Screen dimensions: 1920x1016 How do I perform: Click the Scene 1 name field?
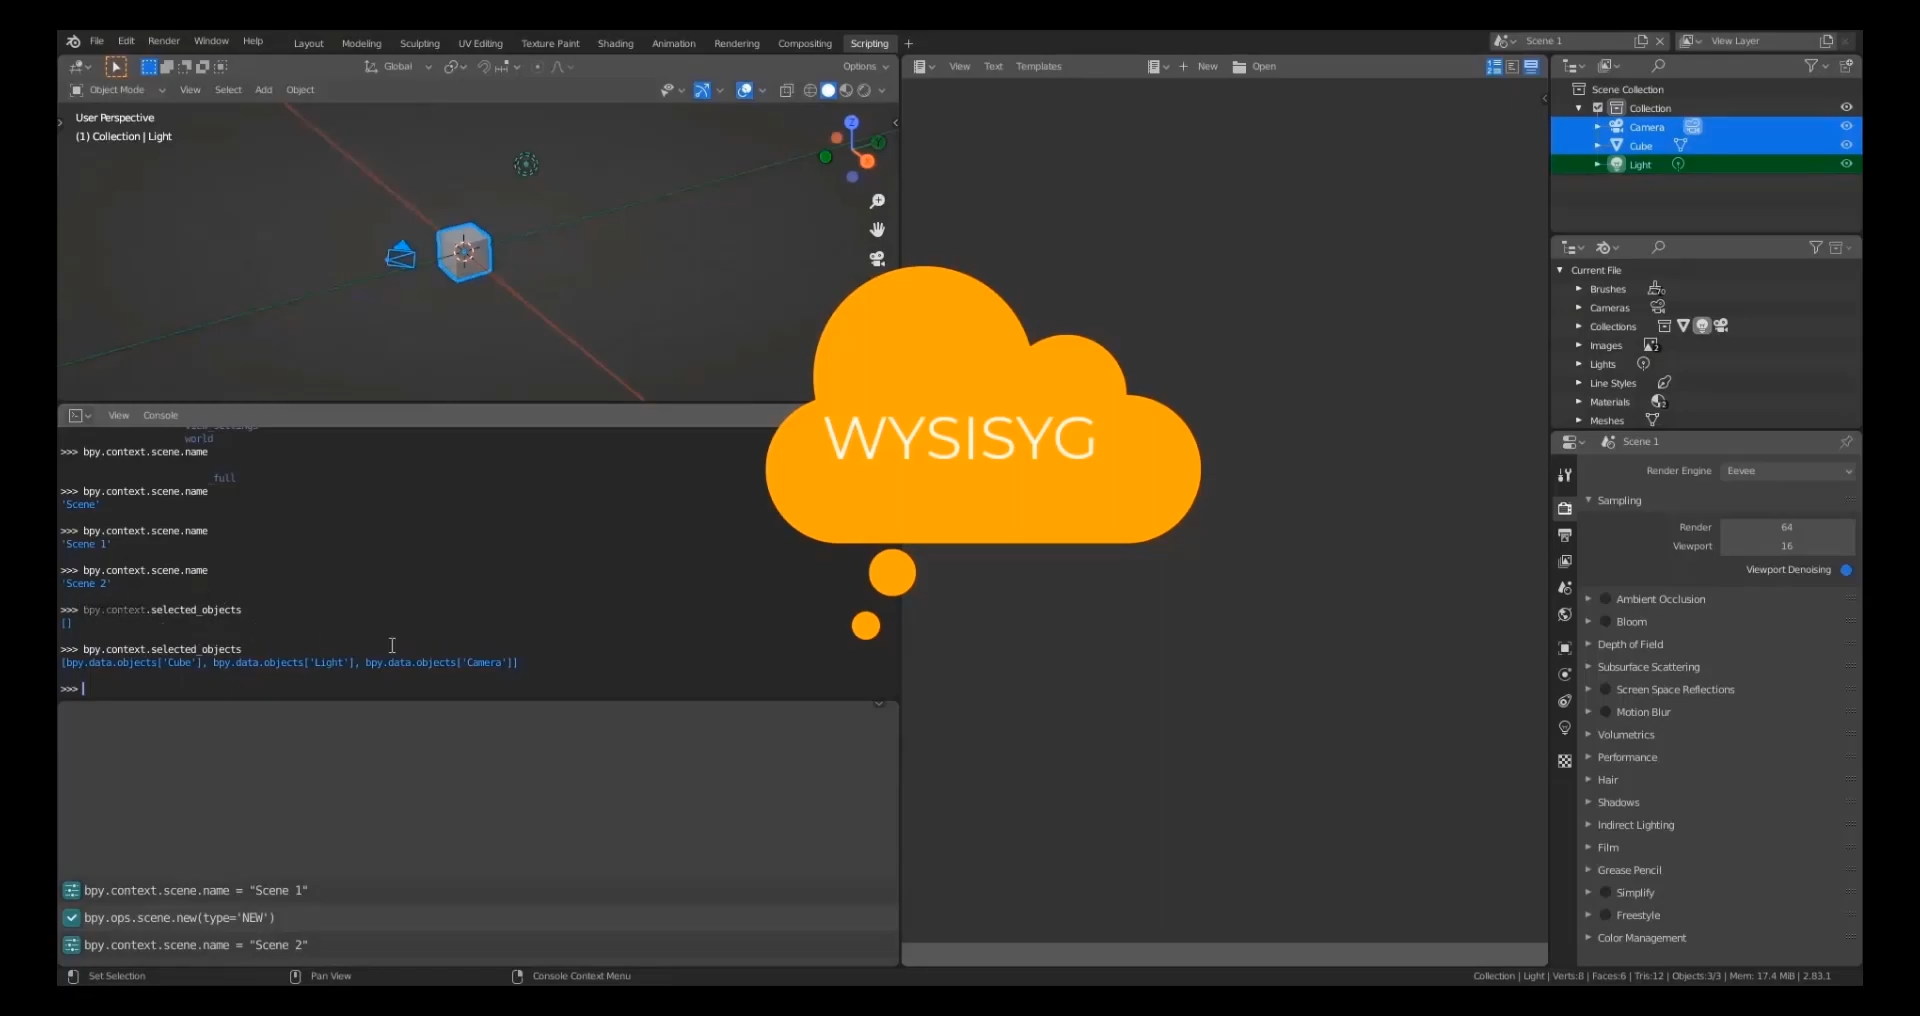1575,41
